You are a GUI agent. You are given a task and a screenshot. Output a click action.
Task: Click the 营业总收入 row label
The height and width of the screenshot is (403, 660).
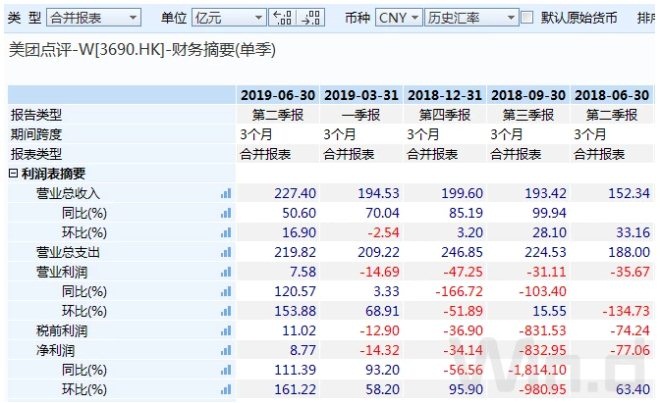click(x=68, y=193)
